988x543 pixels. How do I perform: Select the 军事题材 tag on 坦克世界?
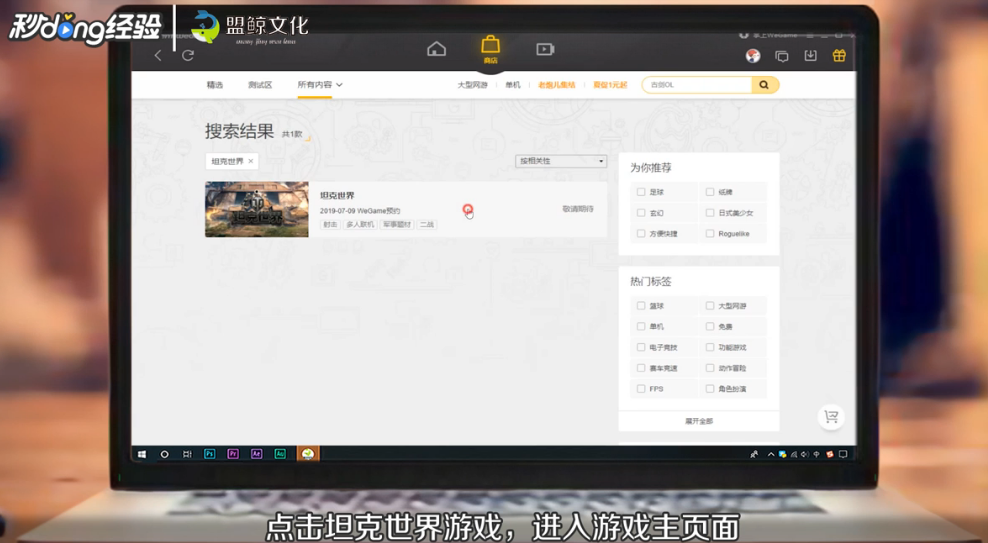pyautogui.click(x=397, y=224)
